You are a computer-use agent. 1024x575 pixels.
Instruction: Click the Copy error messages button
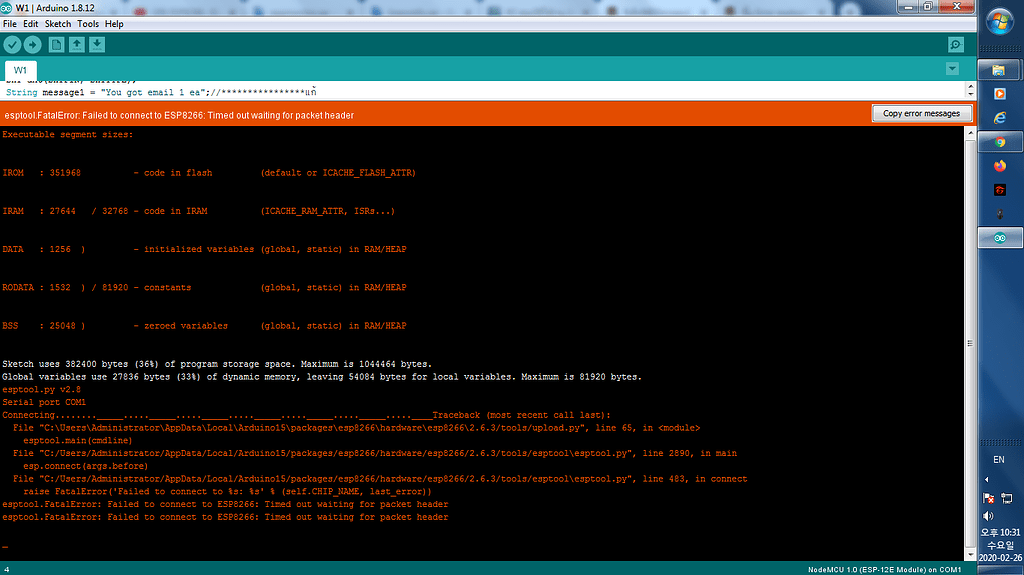click(x=921, y=114)
